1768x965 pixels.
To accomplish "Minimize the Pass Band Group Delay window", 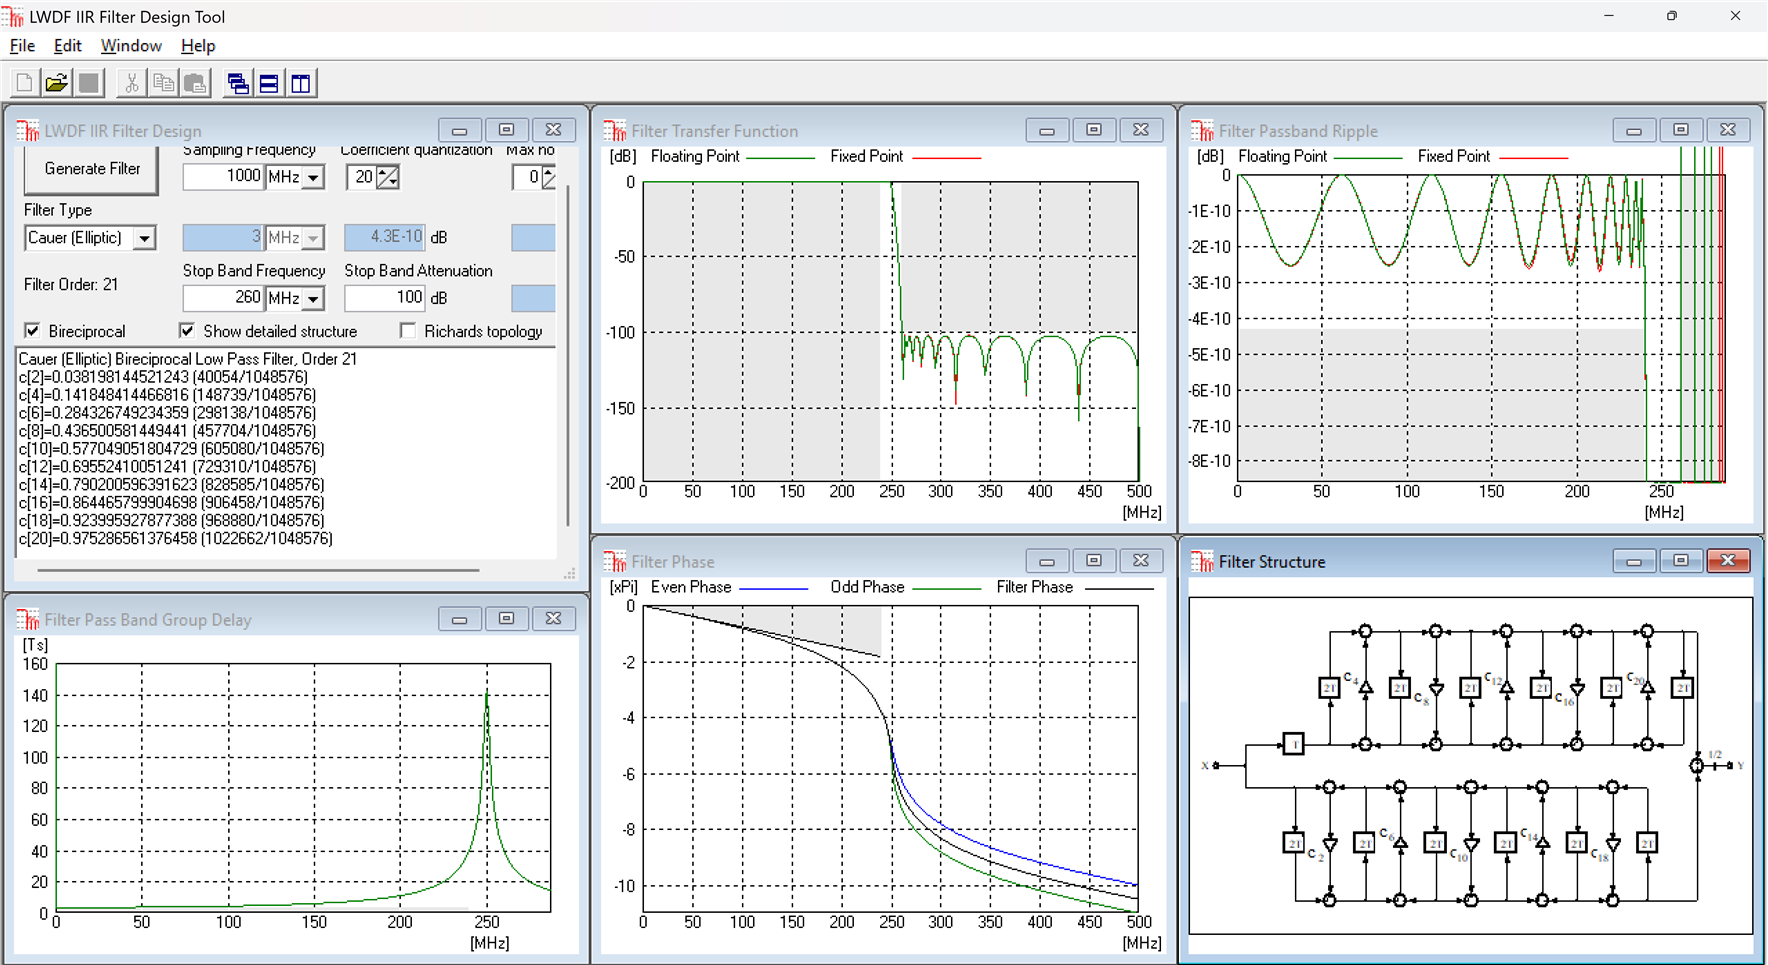I will click(459, 619).
